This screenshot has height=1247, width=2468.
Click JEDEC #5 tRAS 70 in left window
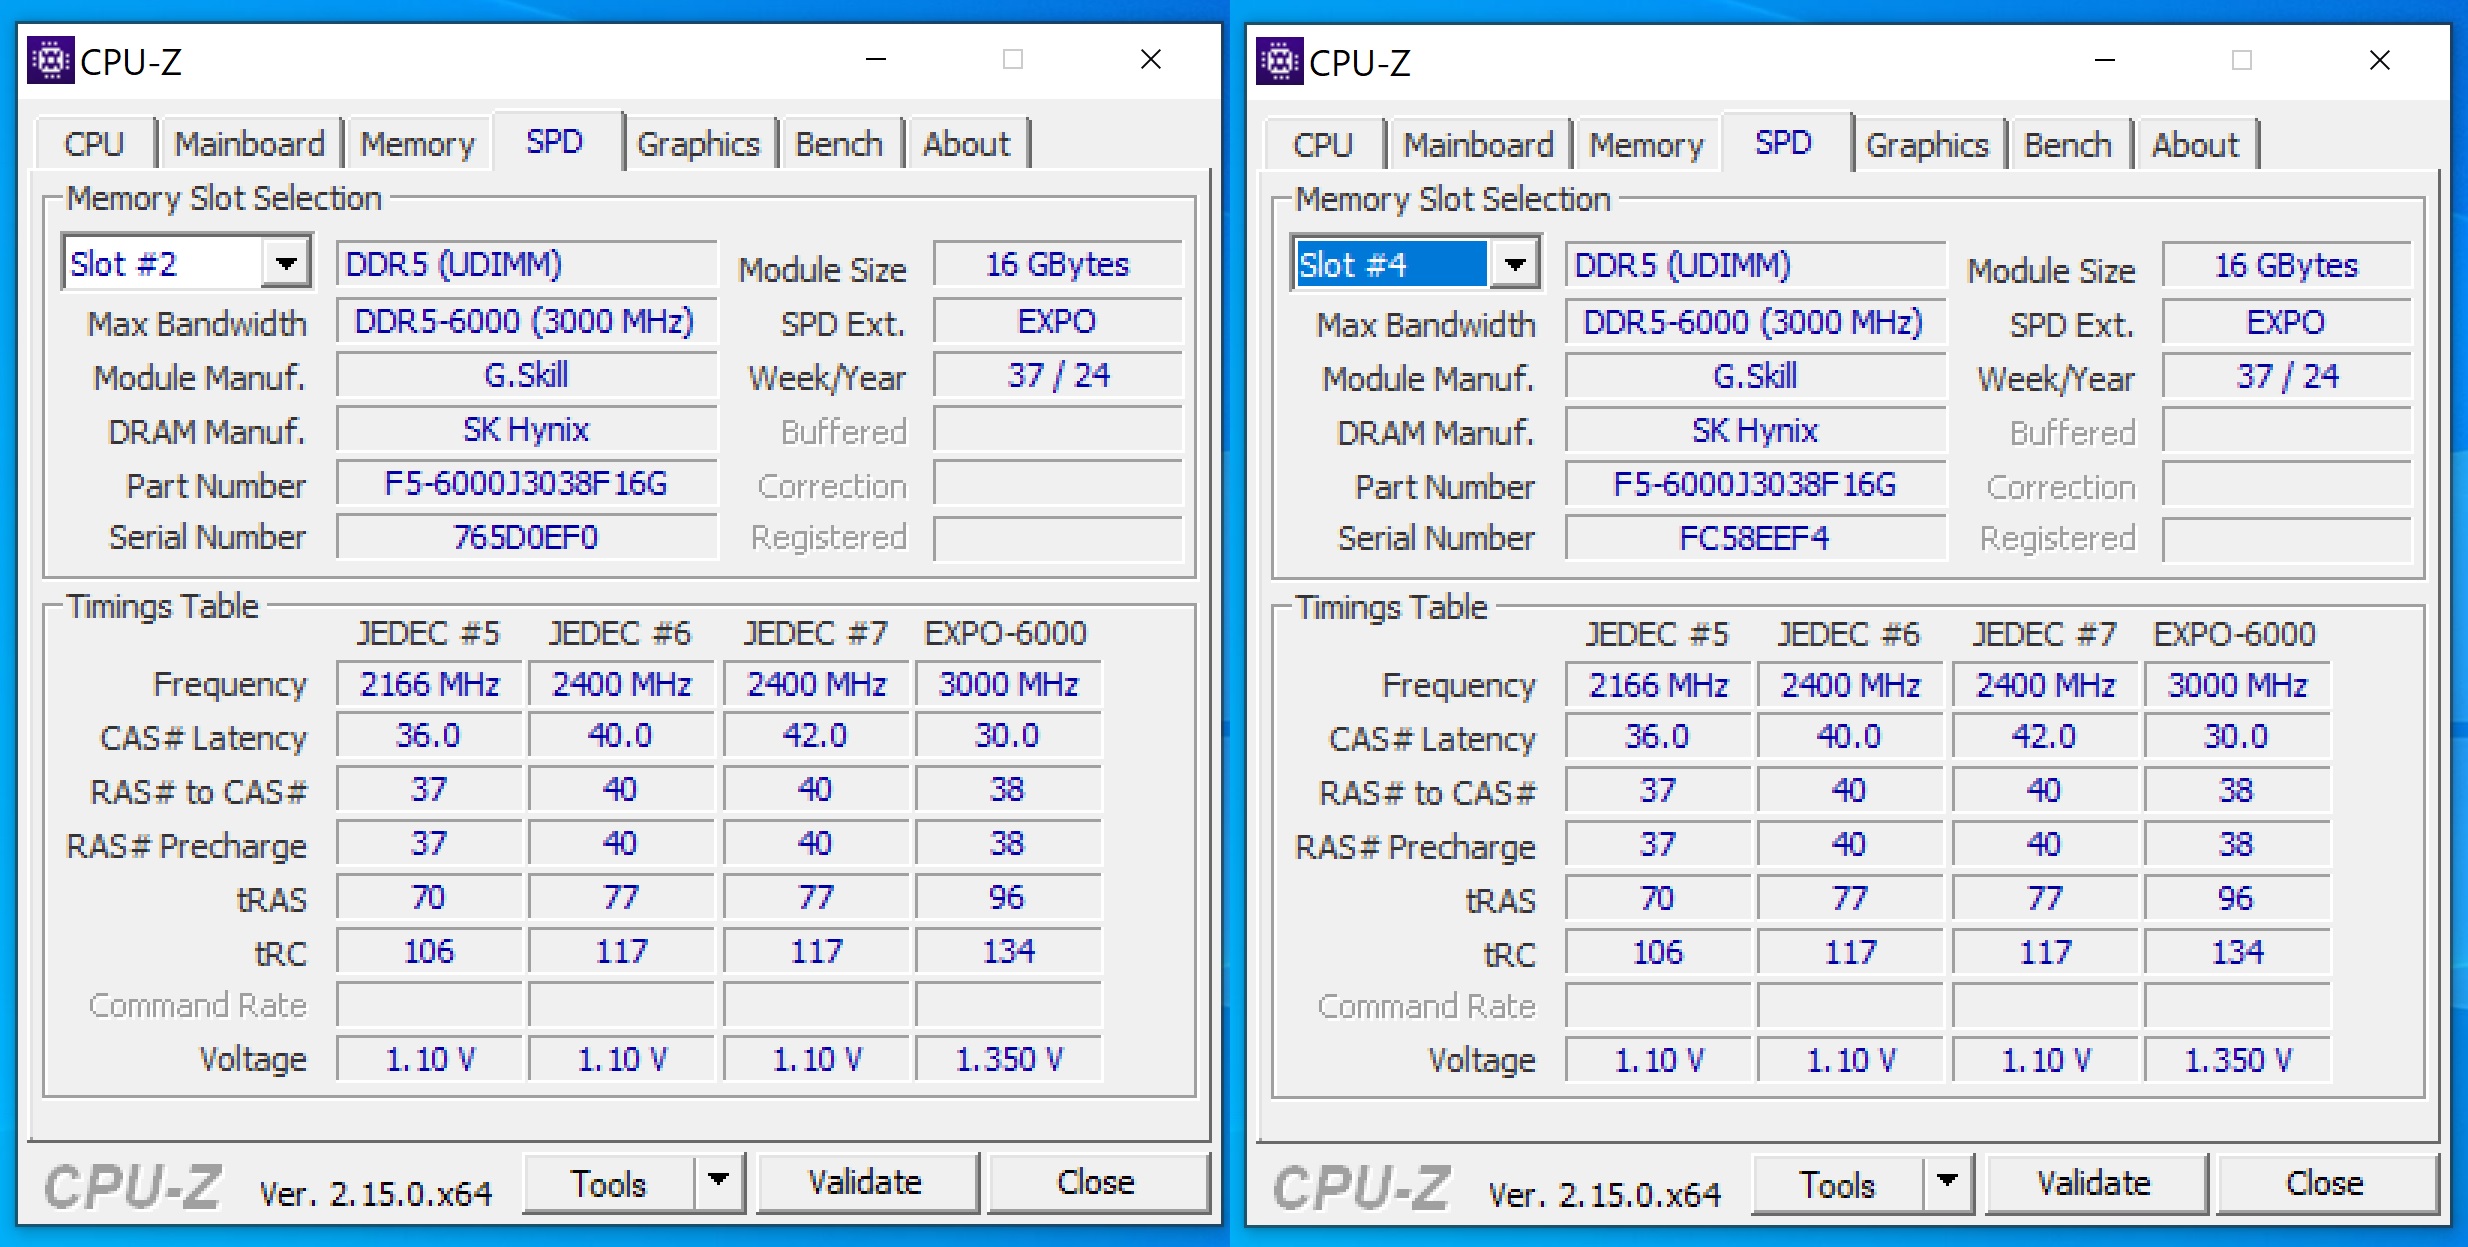(430, 897)
